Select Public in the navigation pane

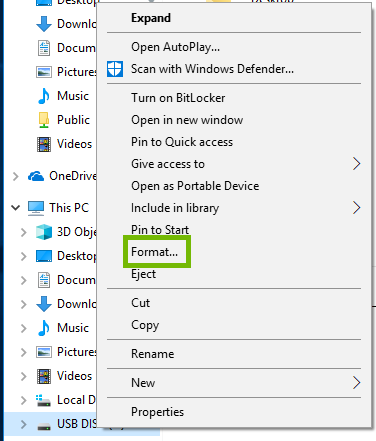(73, 120)
